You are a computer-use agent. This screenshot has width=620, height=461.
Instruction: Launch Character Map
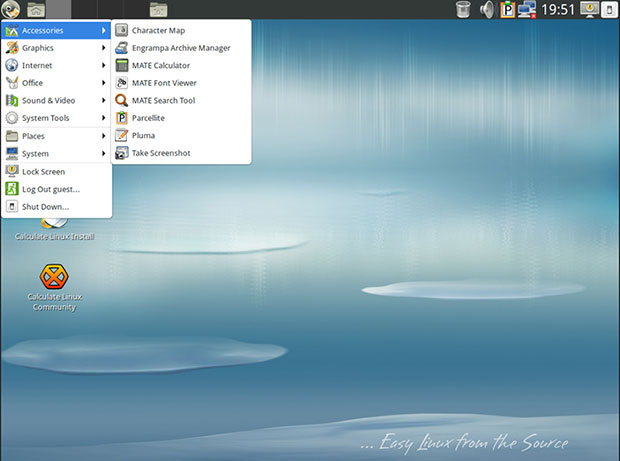click(x=181, y=30)
